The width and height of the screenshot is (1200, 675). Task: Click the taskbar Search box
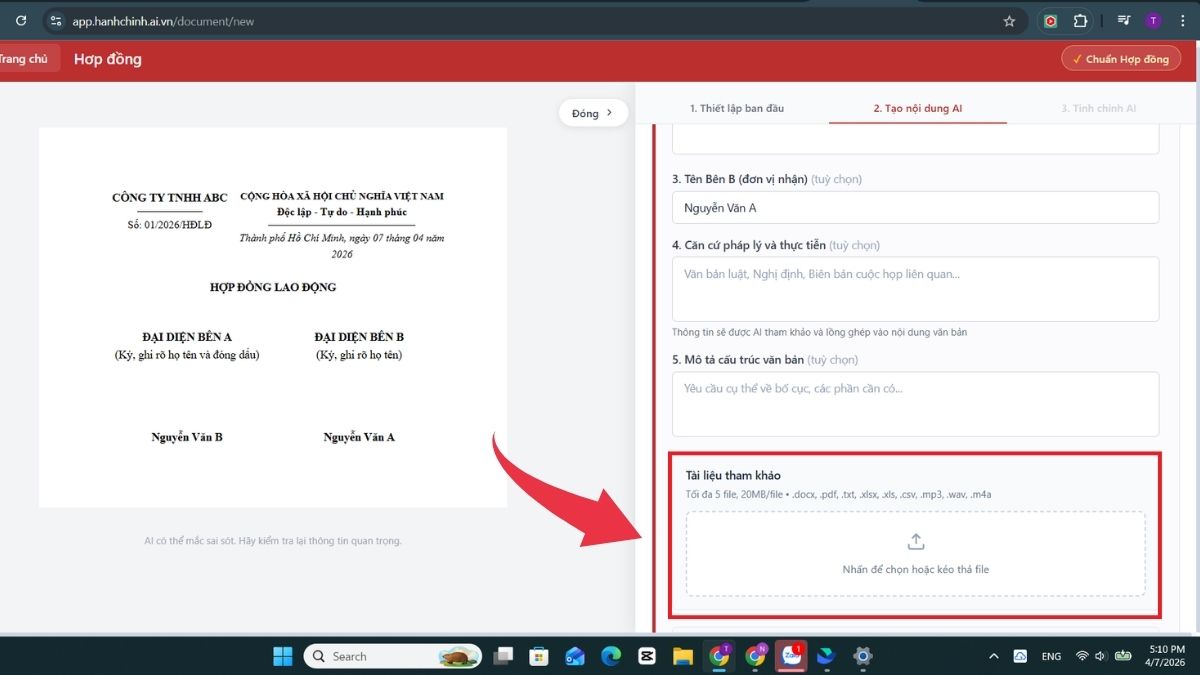[x=393, y=656]
